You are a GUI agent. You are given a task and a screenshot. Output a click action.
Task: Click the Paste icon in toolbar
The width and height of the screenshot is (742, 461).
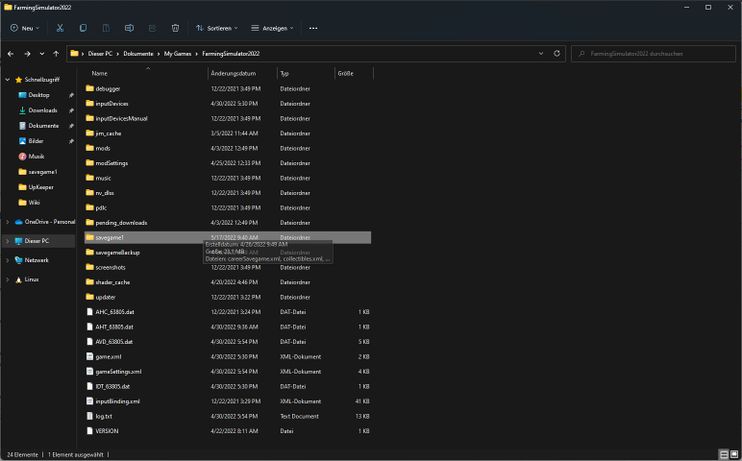coord(106,28)
